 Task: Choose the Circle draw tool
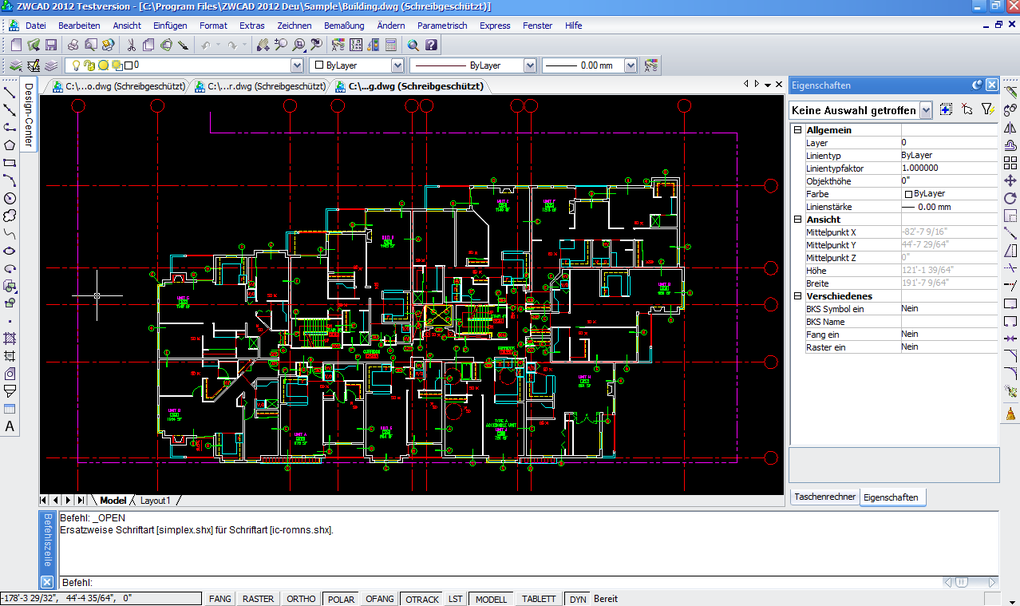tap(10, 197)
